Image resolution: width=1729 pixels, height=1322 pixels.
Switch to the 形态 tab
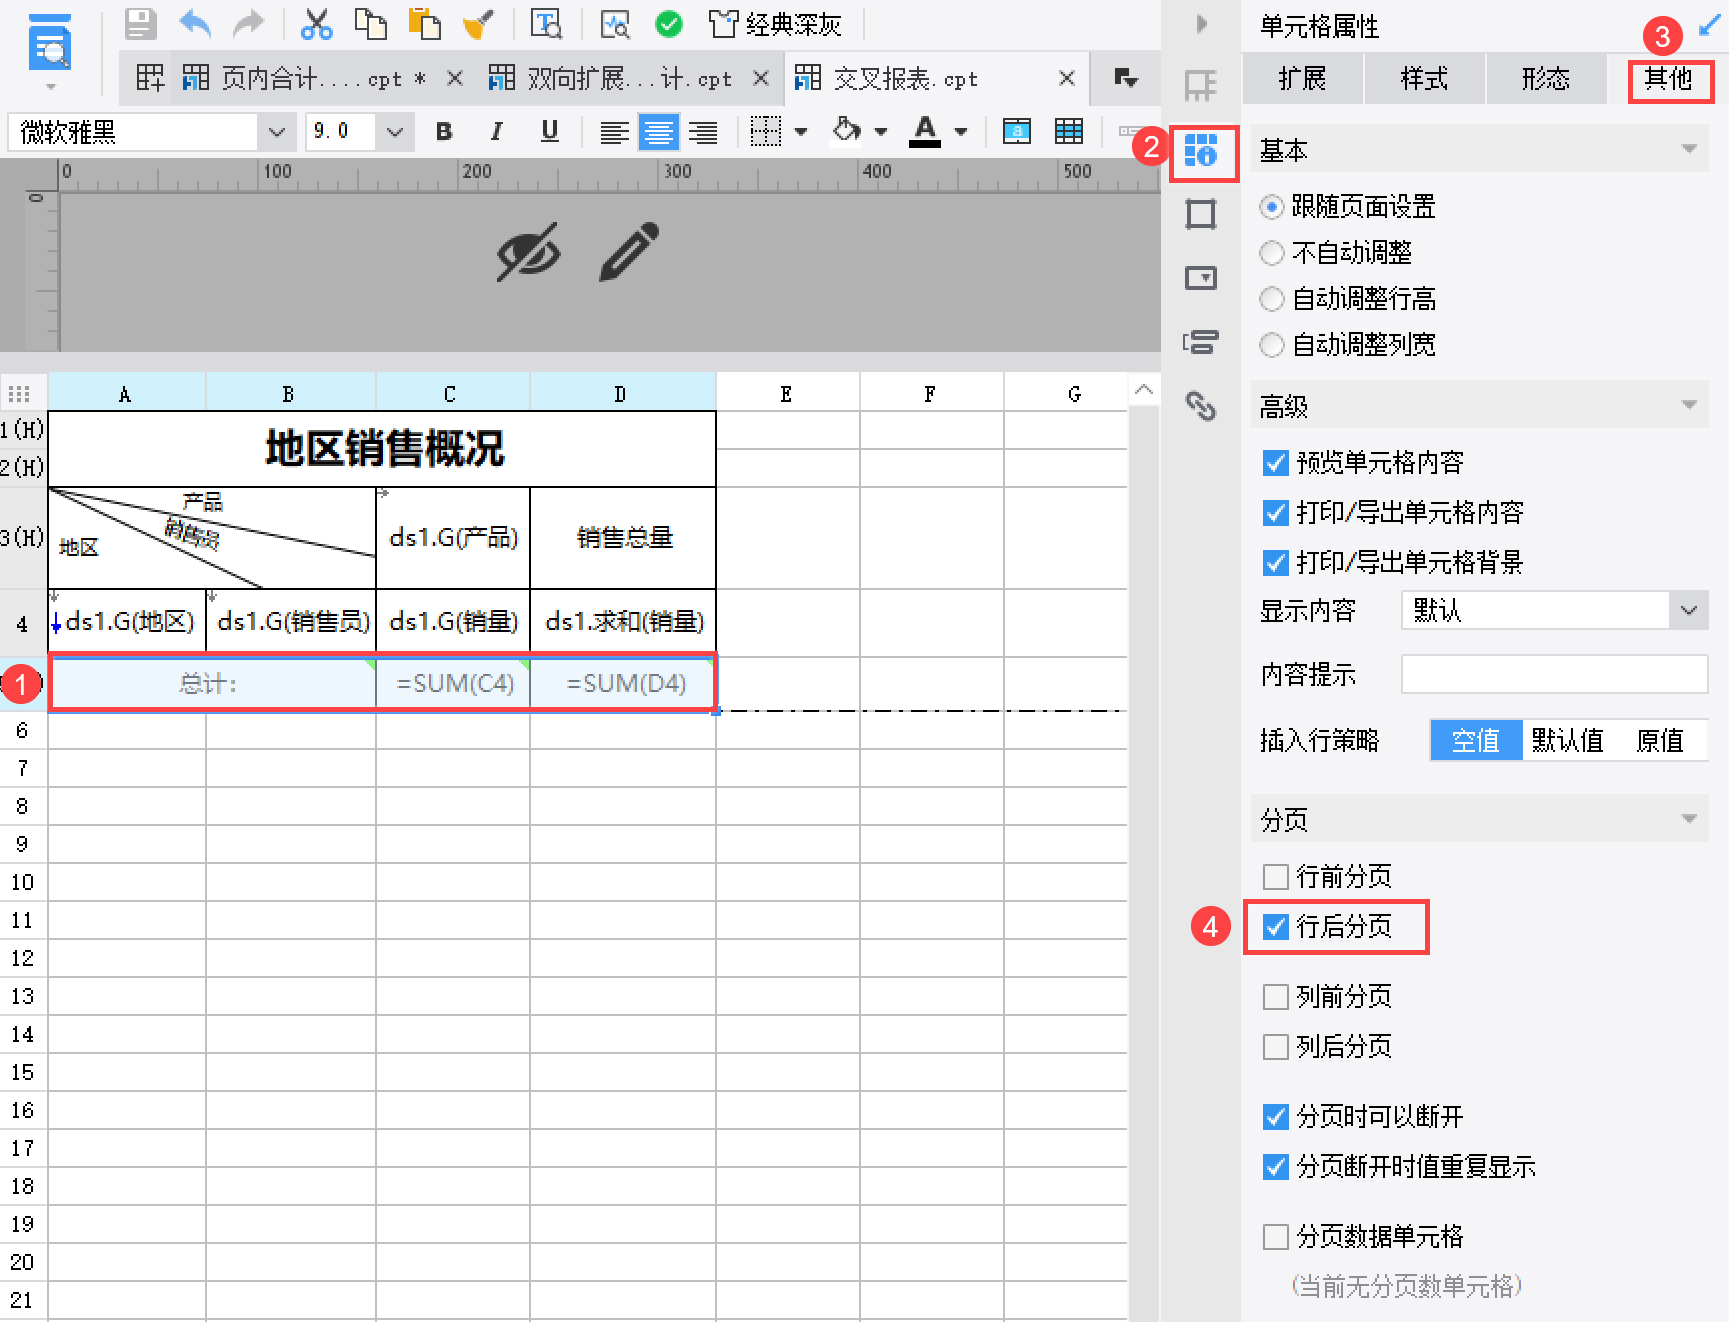1547,79
